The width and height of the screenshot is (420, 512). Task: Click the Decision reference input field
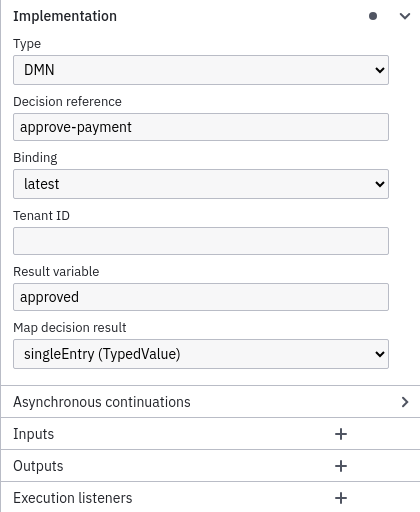click(x=201, y=127)
